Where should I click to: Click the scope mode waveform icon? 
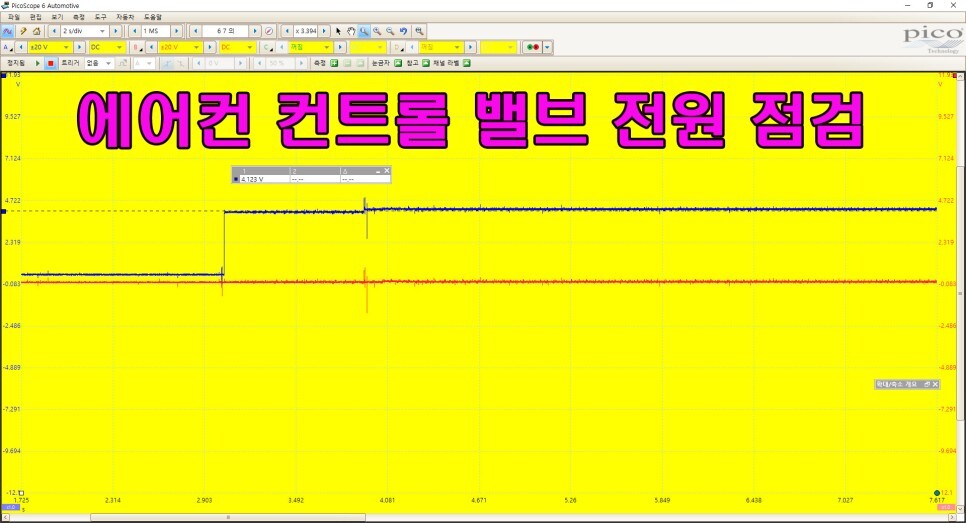(7, 31)
